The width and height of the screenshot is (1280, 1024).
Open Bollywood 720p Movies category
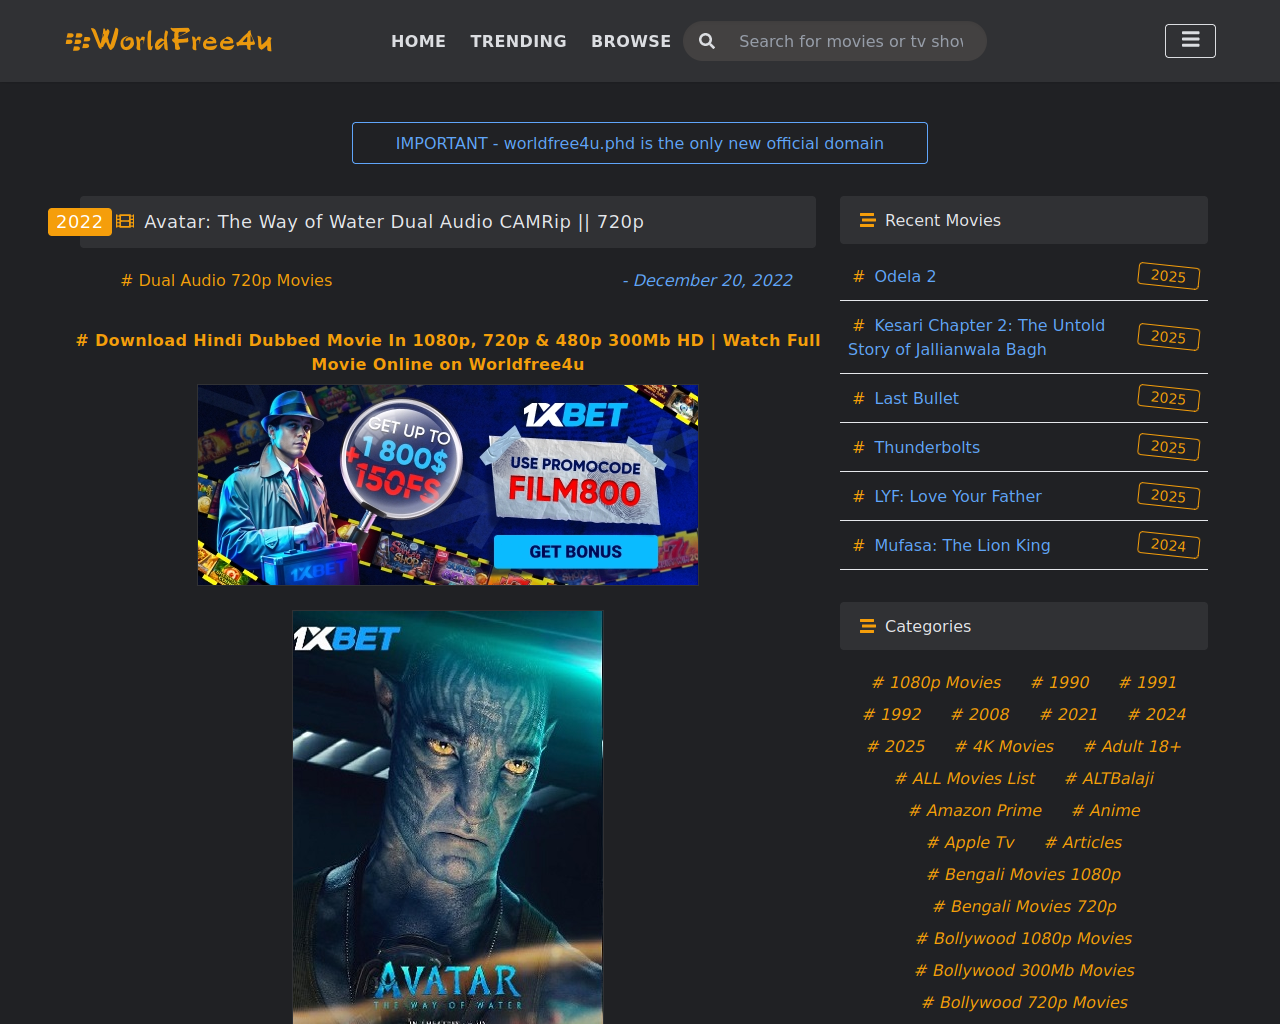point(1024,1002)
